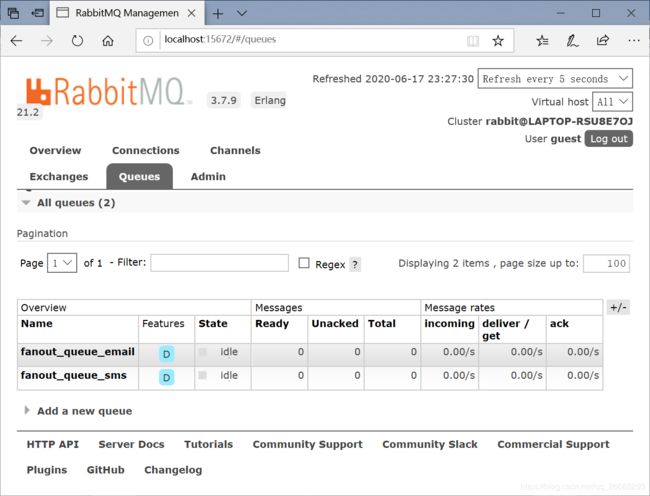Screen dimensions: 650x496
Task: Open the HTTP API link
Action: pyautogui.click(x=53, y=444)
